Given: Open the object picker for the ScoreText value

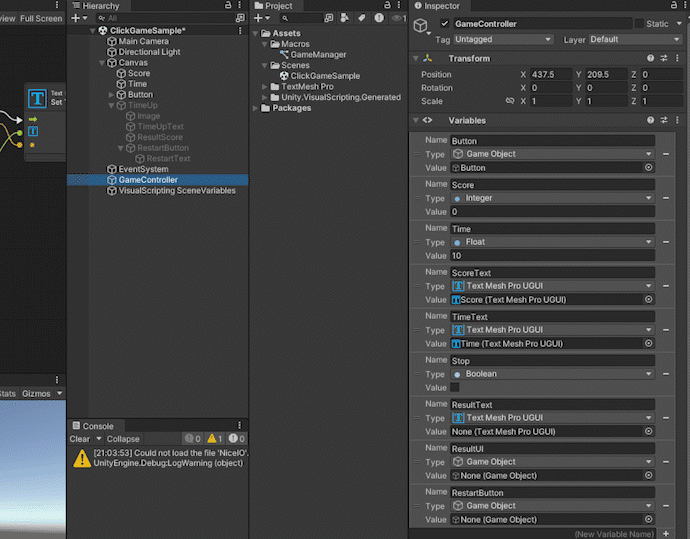Looking at the screenshot, I should [649, 299].
